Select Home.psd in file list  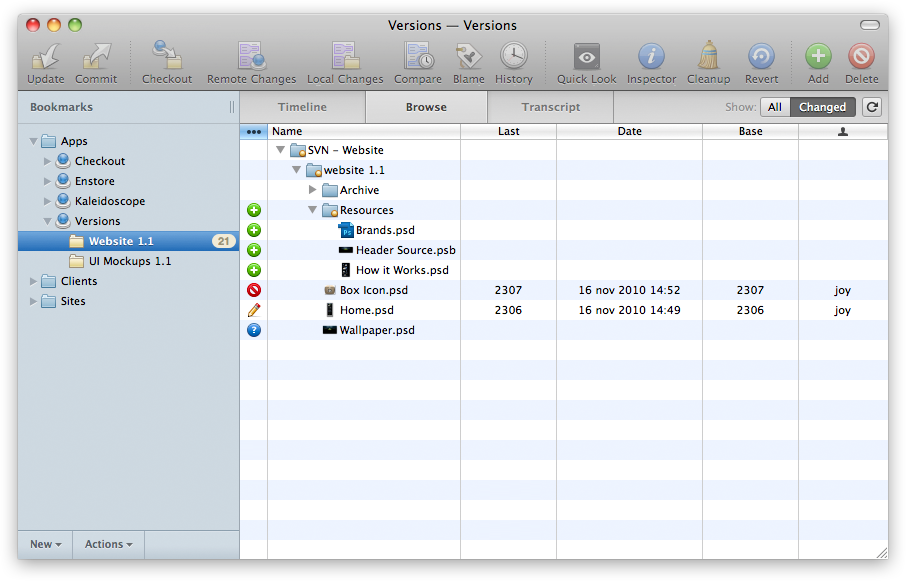pyautogui.click(x=366, y=310)
